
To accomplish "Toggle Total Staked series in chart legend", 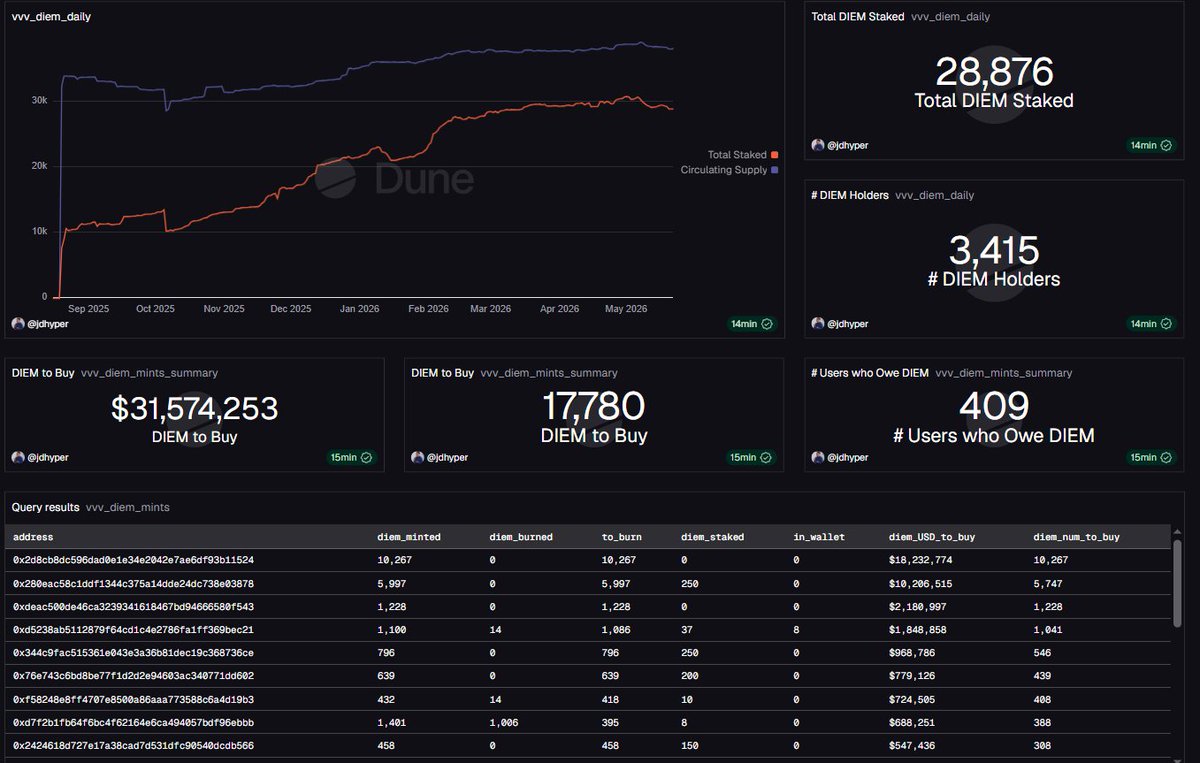I will tap(742, 155).
